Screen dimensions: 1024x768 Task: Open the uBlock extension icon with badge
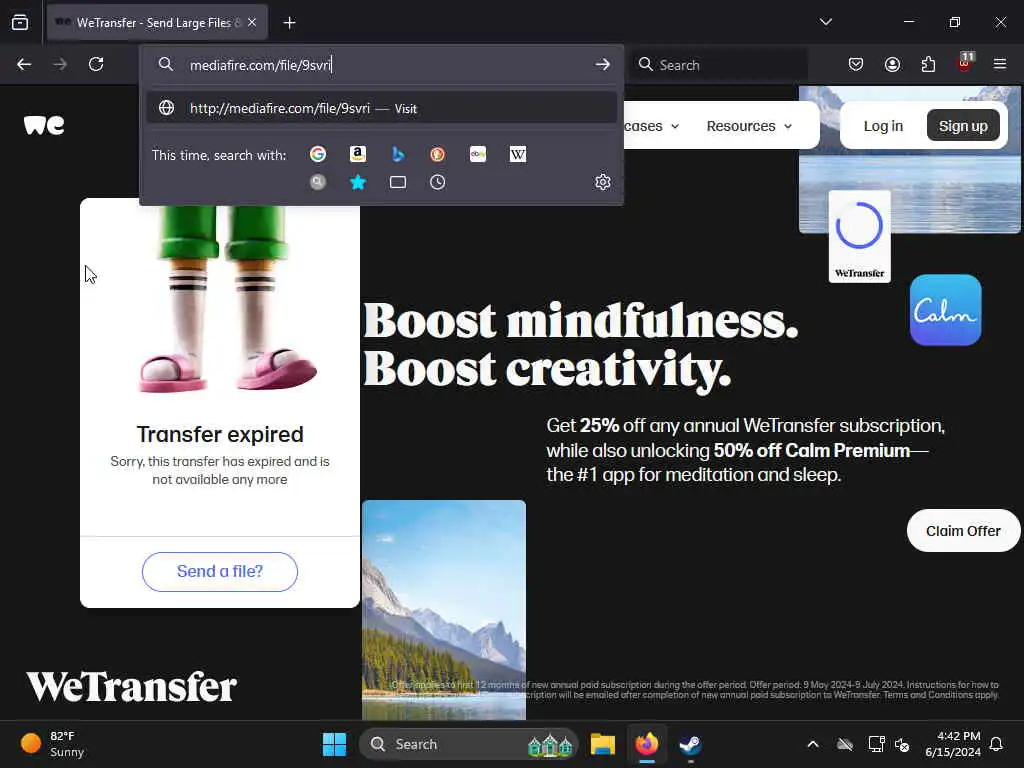pyautogui.click(x=965, y=63)
